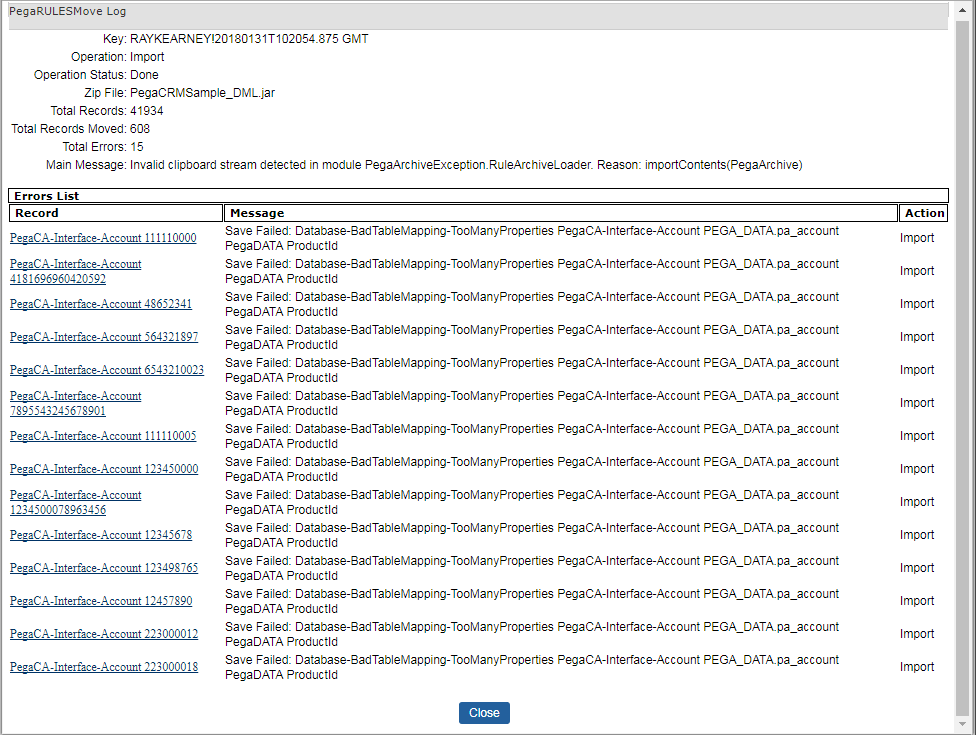Click Import action for record 4181696960420592
This screenshot has height=735, width=976.
pyautogui.click(x=917, y=271)
